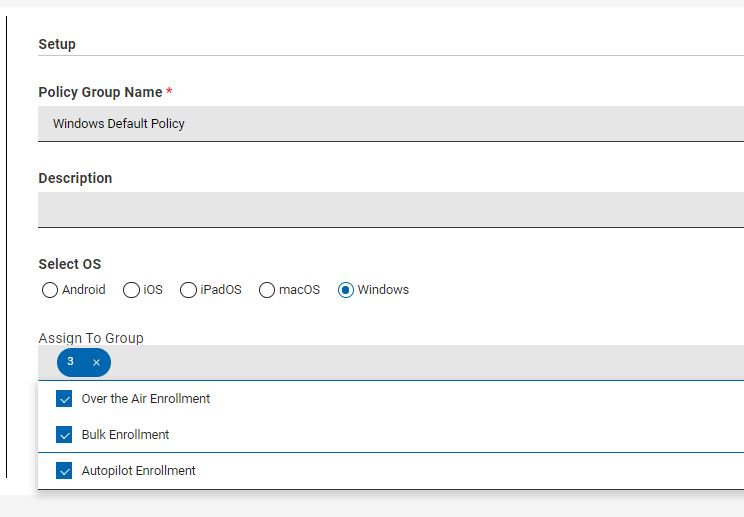
Task: Click the Autopilot Enrollment option text
Action: click(x=139, y=471)
